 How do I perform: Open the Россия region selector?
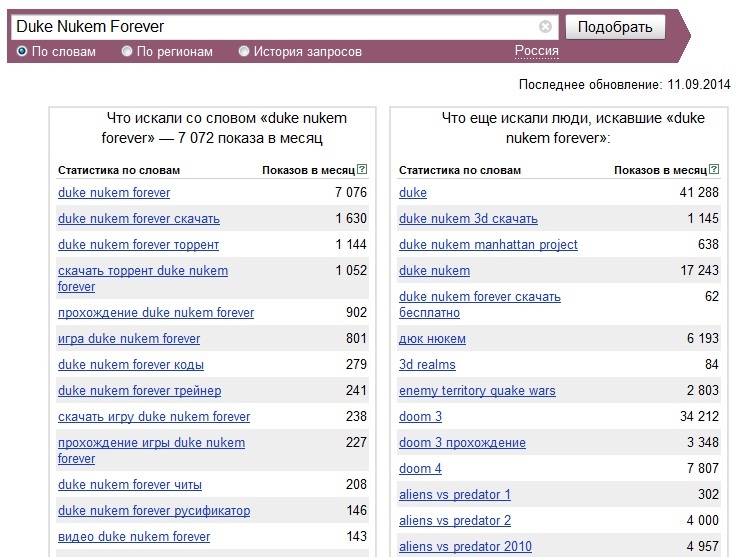coord(537,51)
